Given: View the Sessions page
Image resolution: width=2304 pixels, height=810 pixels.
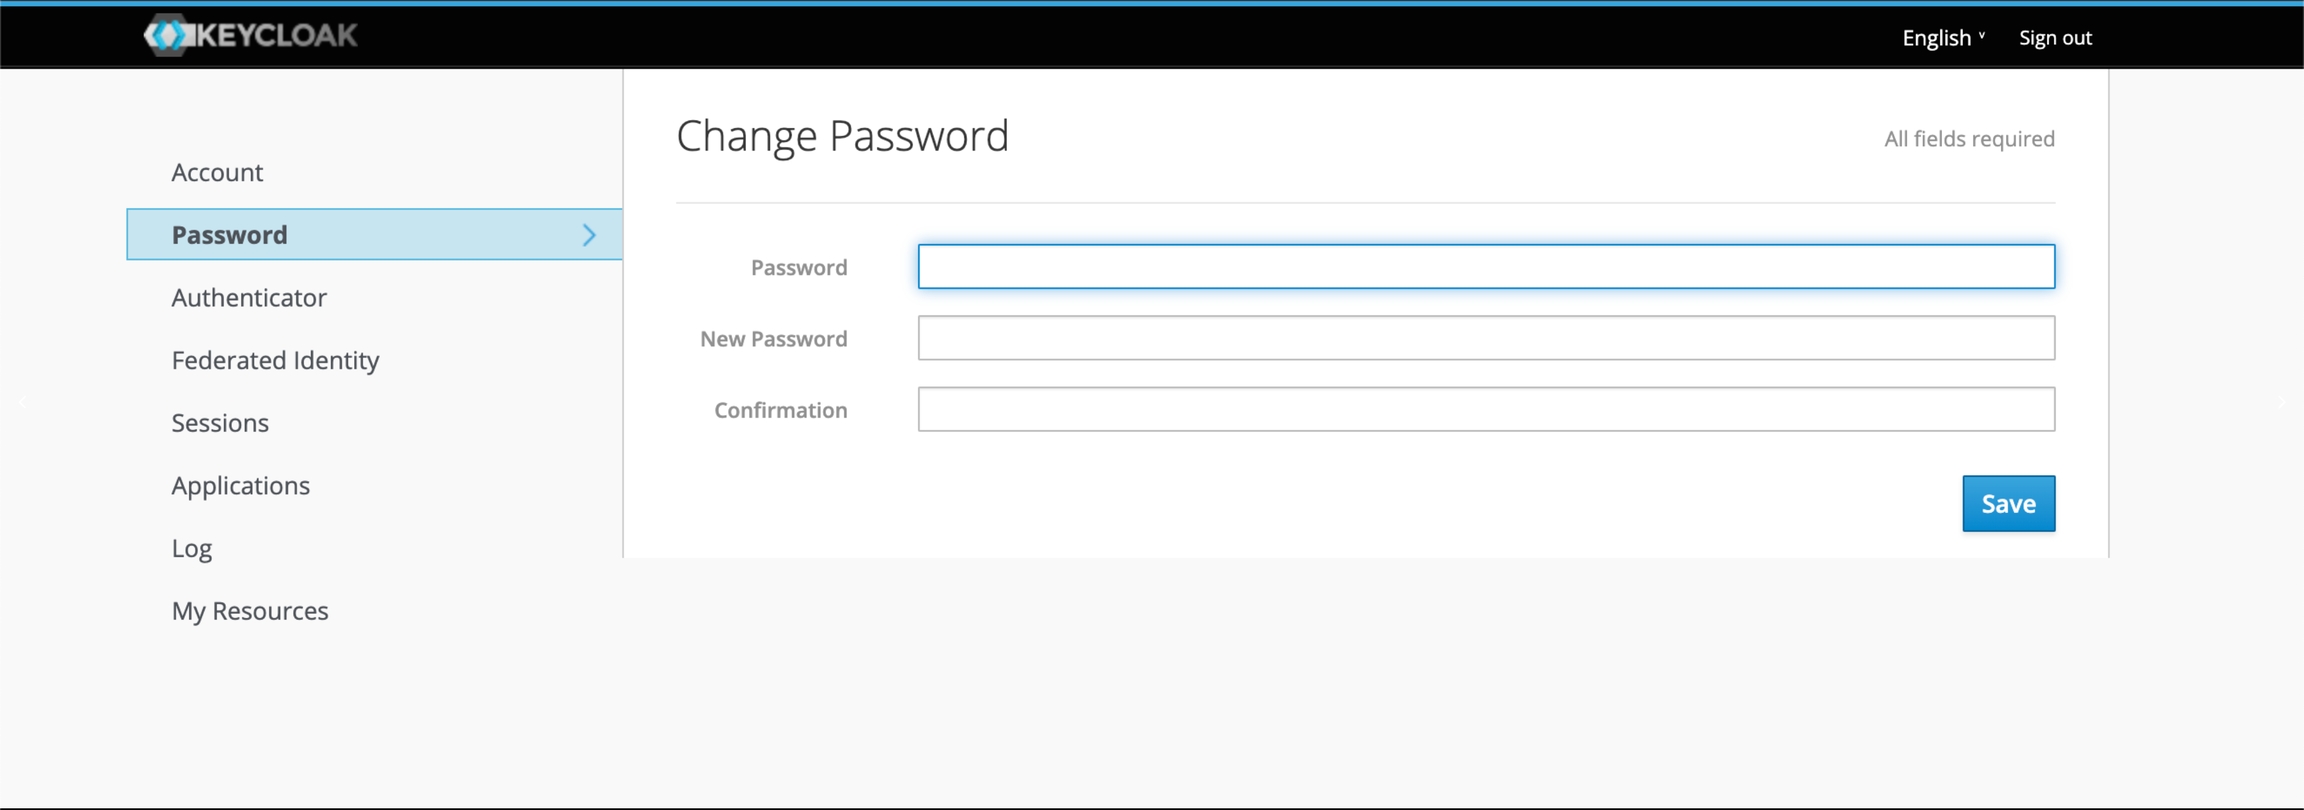Looking at the screenshot, I should tap(220, 423).
